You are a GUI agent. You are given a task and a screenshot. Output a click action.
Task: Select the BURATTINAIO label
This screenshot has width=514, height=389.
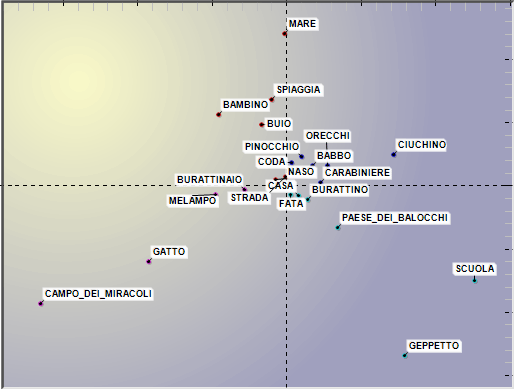coord(209,180)
